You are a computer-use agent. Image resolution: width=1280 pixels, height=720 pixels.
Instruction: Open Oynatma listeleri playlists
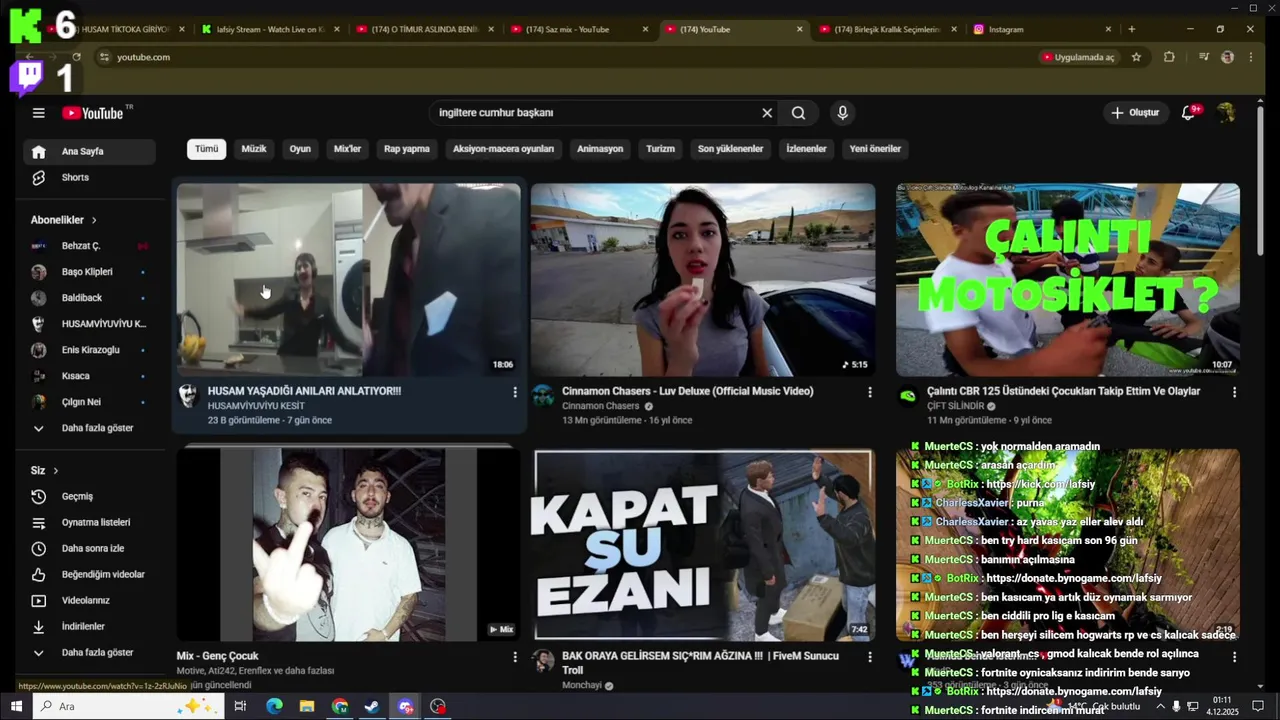[x=89, y=523]
